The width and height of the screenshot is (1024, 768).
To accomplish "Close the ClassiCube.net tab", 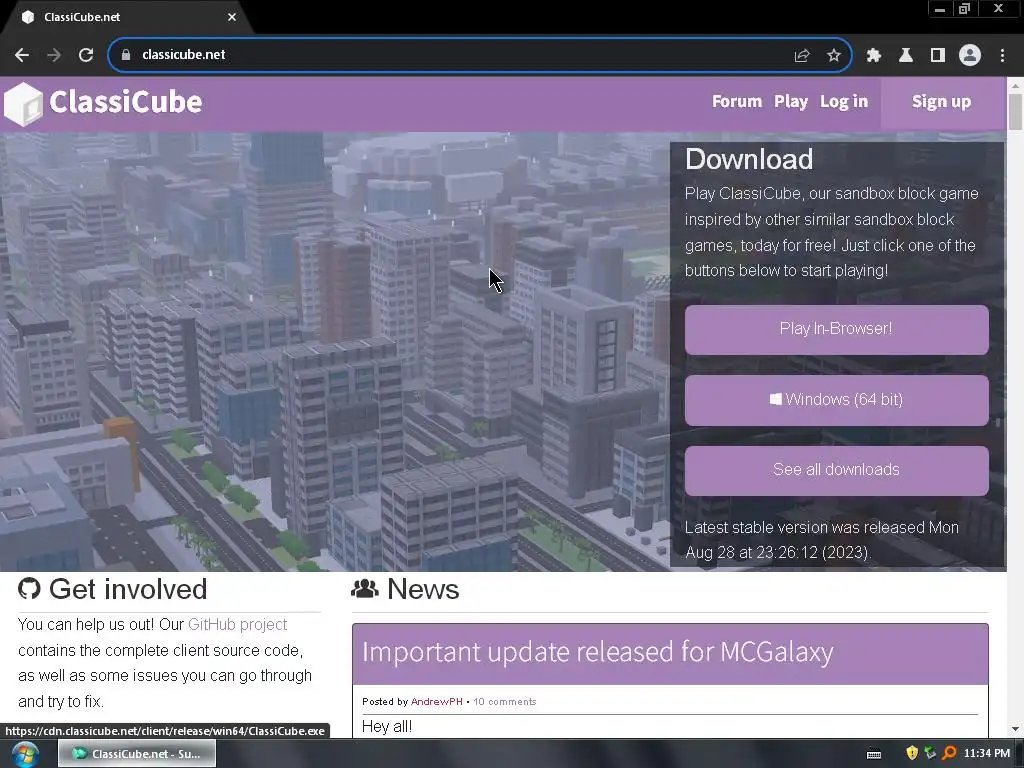I will click(x=232, y=17).
